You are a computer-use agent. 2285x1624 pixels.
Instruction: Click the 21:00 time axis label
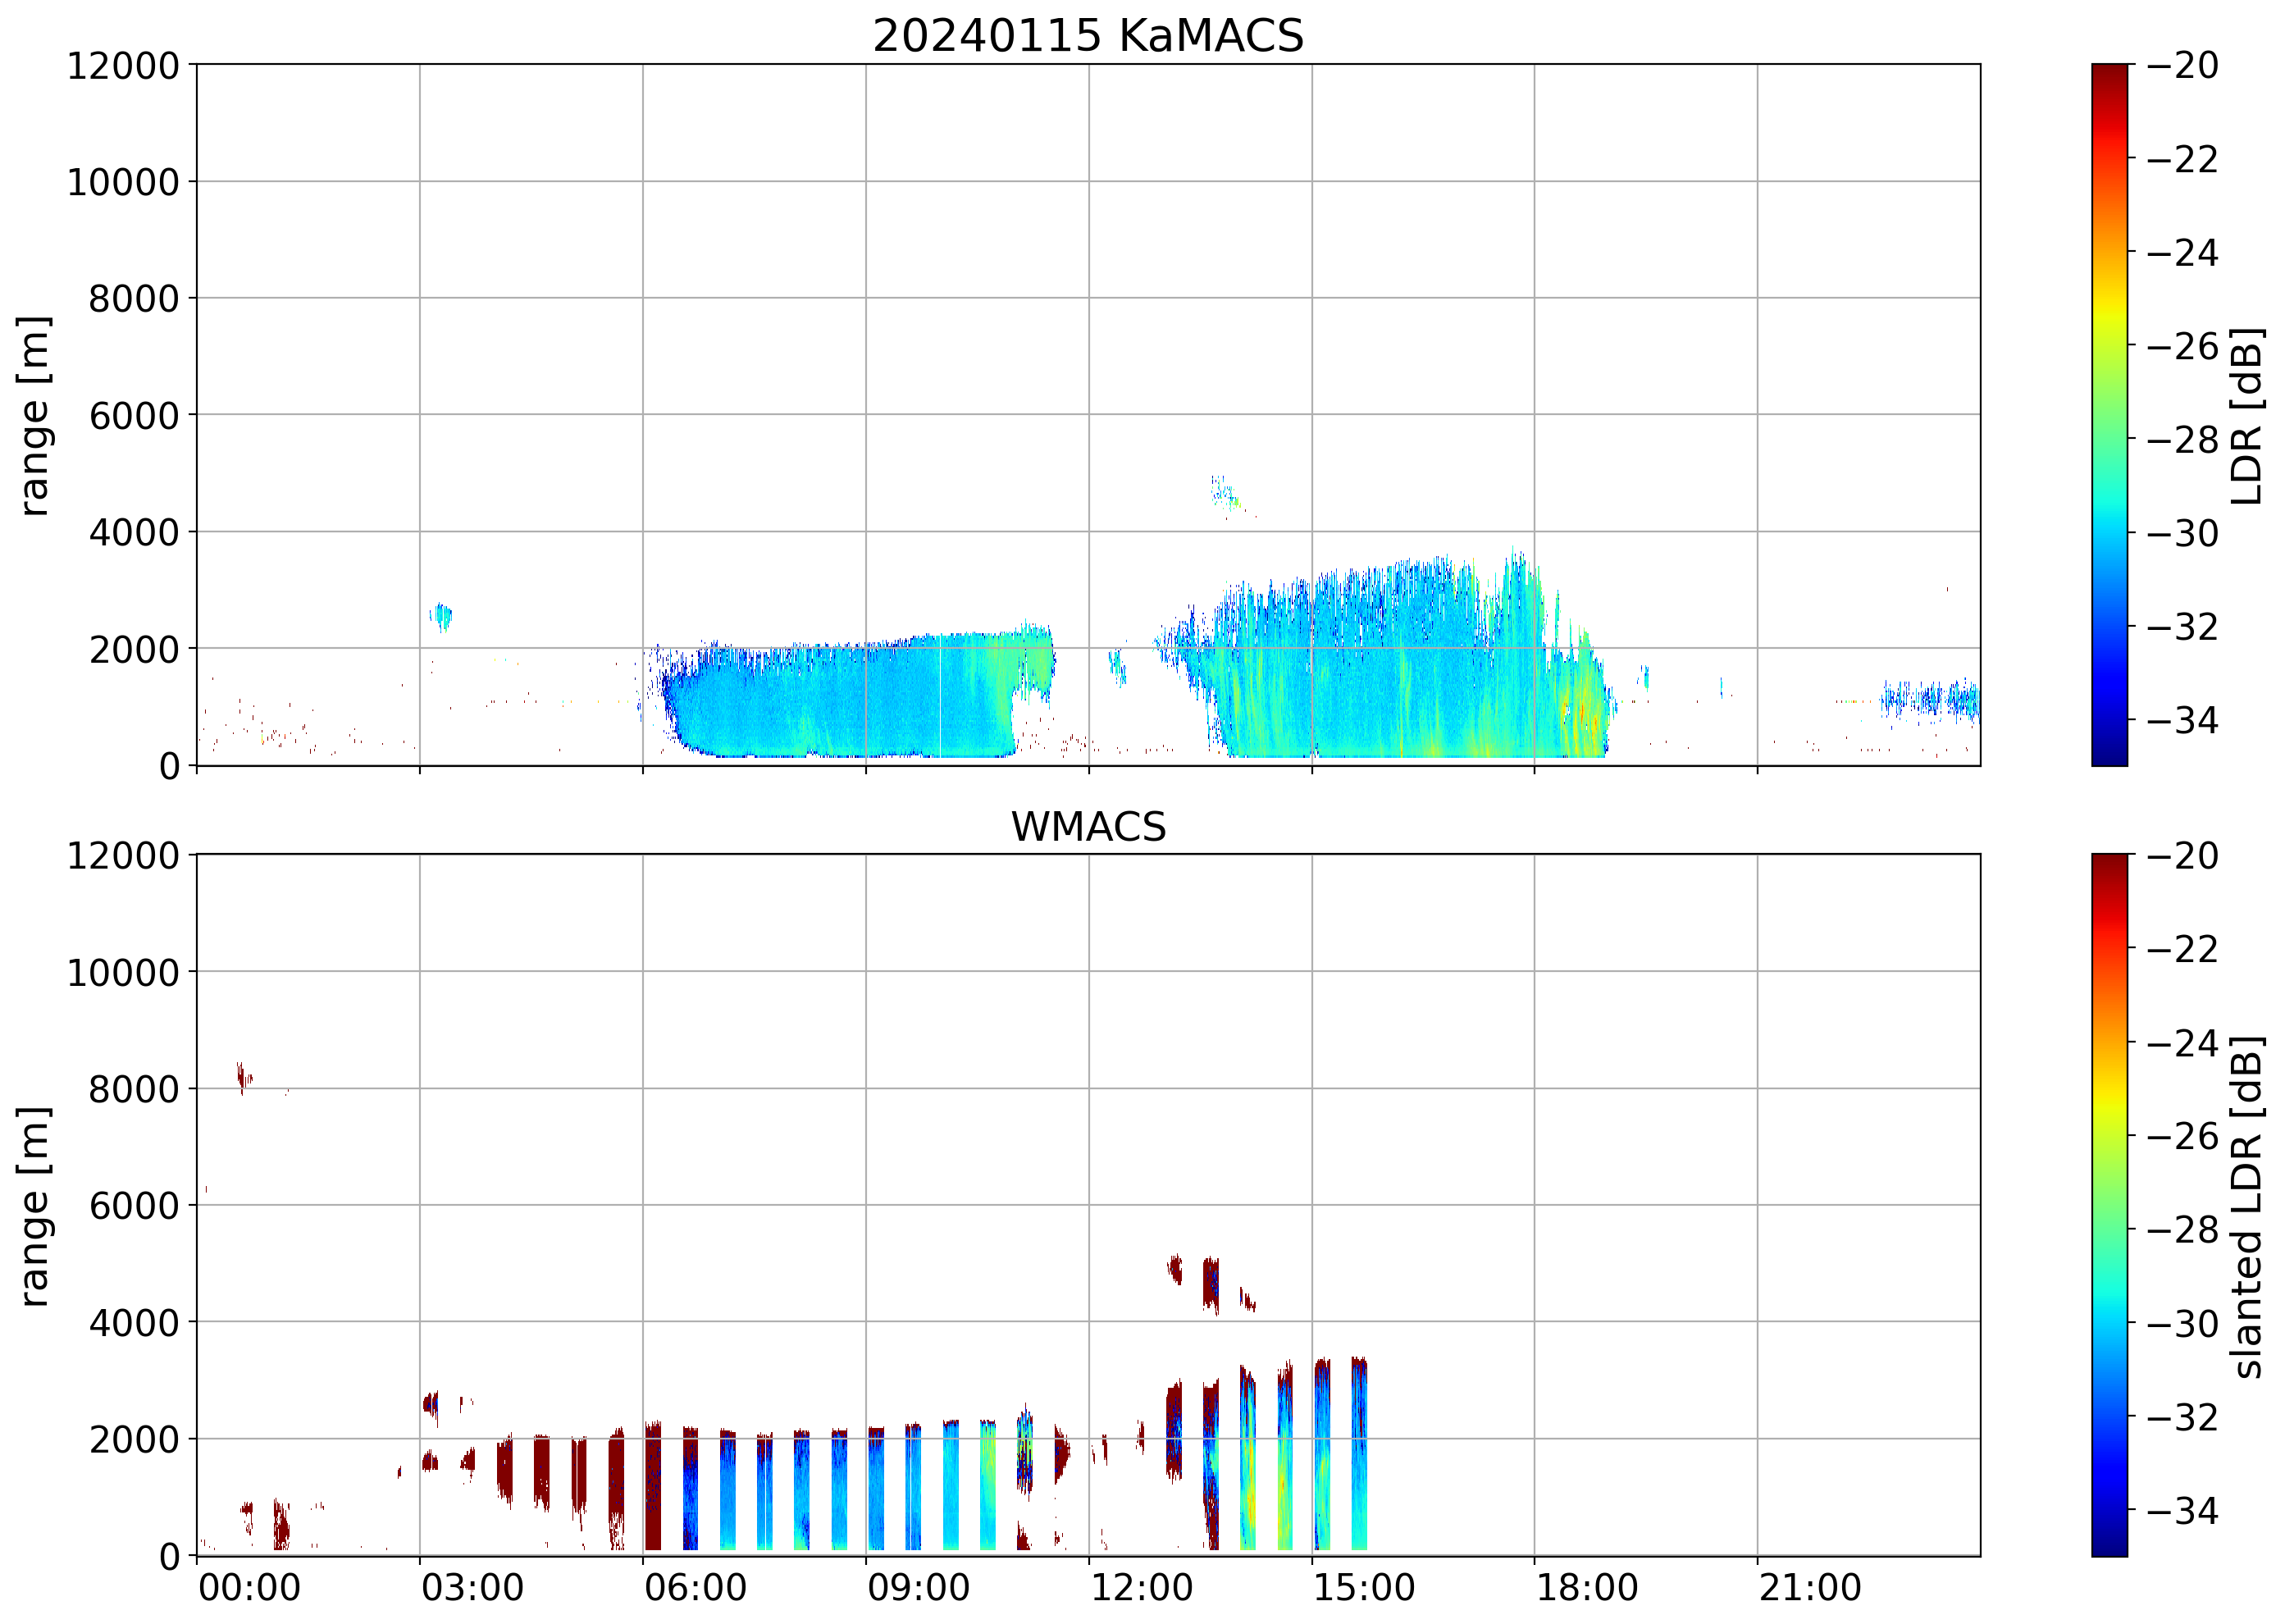click(x=1810, y=1588)
